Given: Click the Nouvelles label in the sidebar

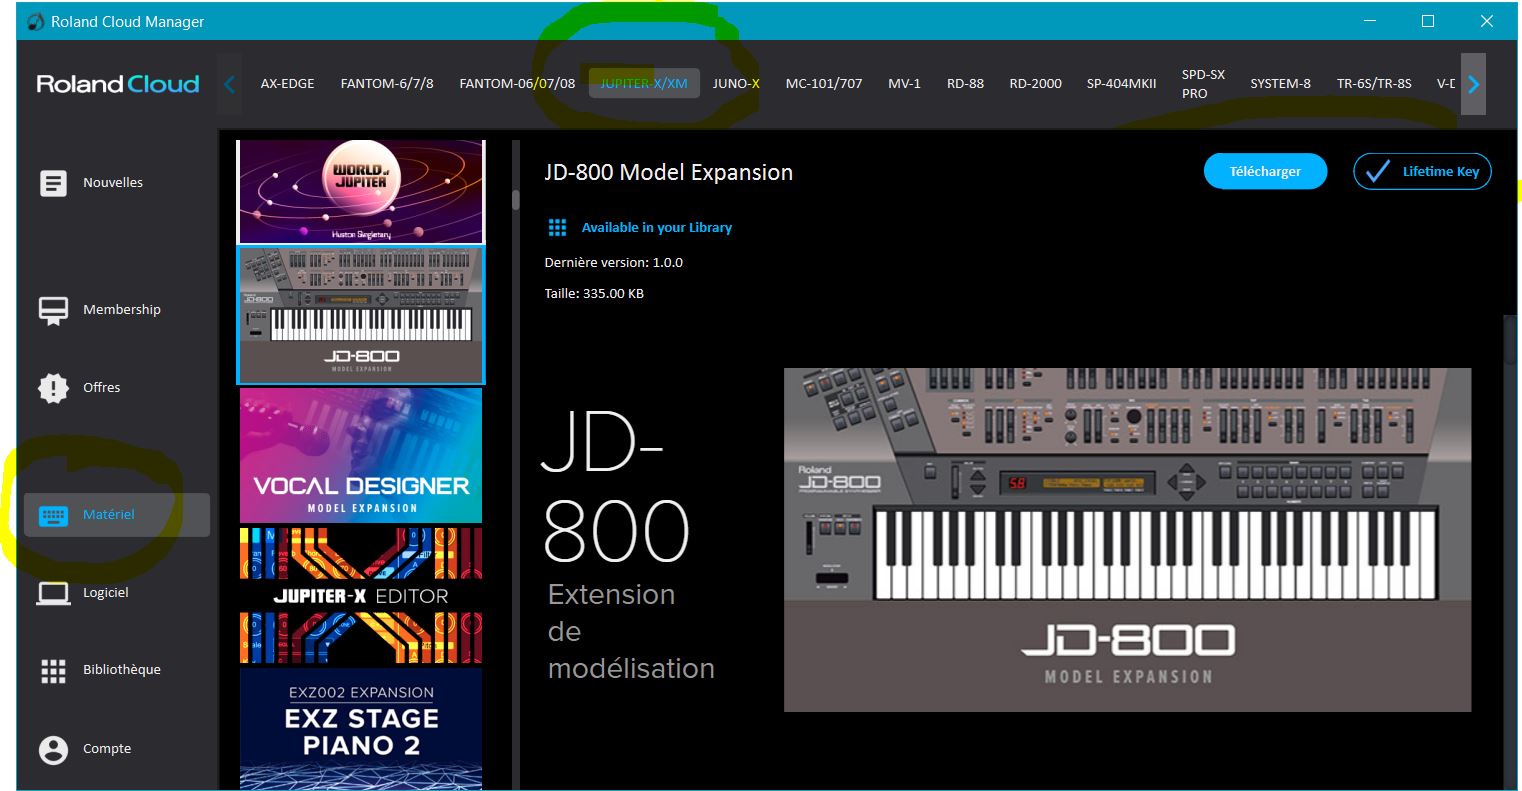Looking at the screenshot, I should coord(113,183).
